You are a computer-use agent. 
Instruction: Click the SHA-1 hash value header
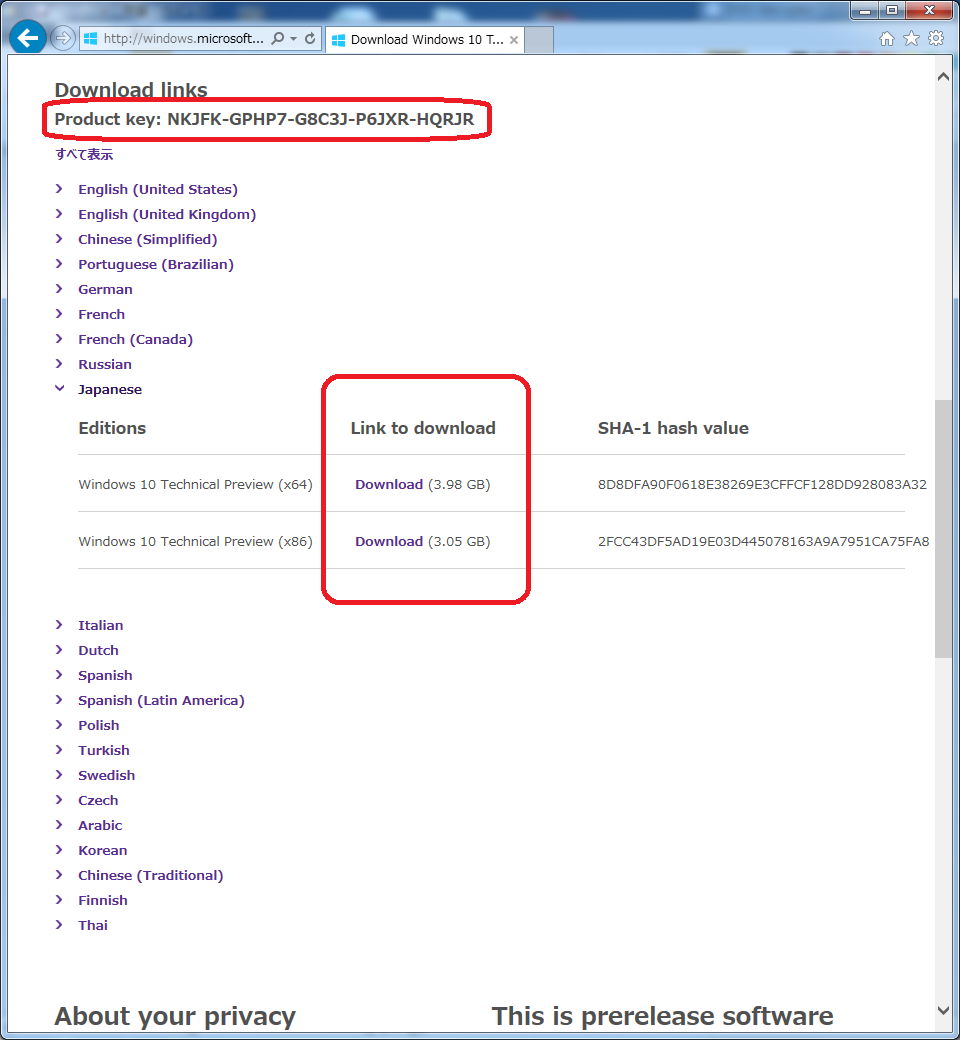(x=673, y=428)
